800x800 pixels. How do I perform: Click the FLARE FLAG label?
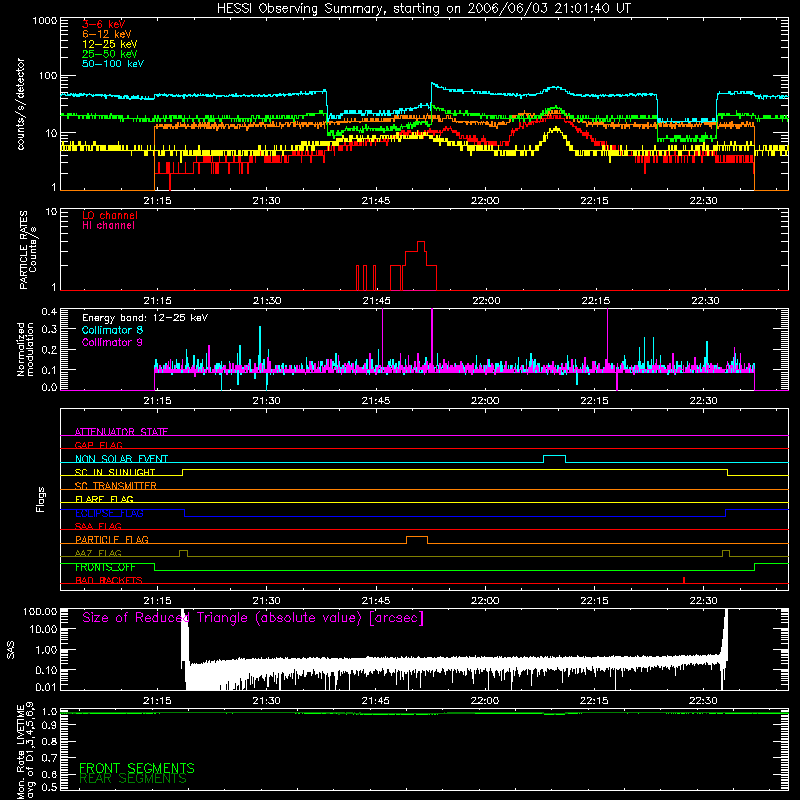104,499
